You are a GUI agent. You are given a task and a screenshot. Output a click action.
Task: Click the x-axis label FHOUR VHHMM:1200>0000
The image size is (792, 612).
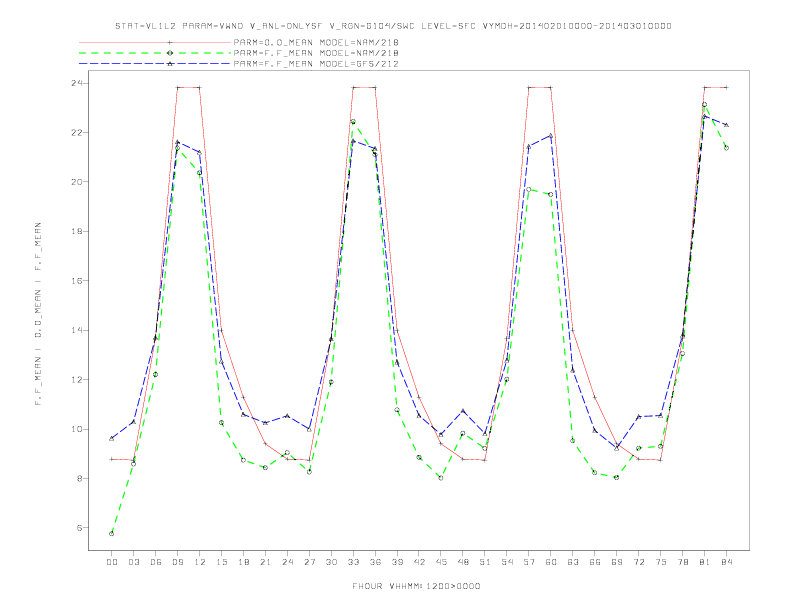(416, 586)
